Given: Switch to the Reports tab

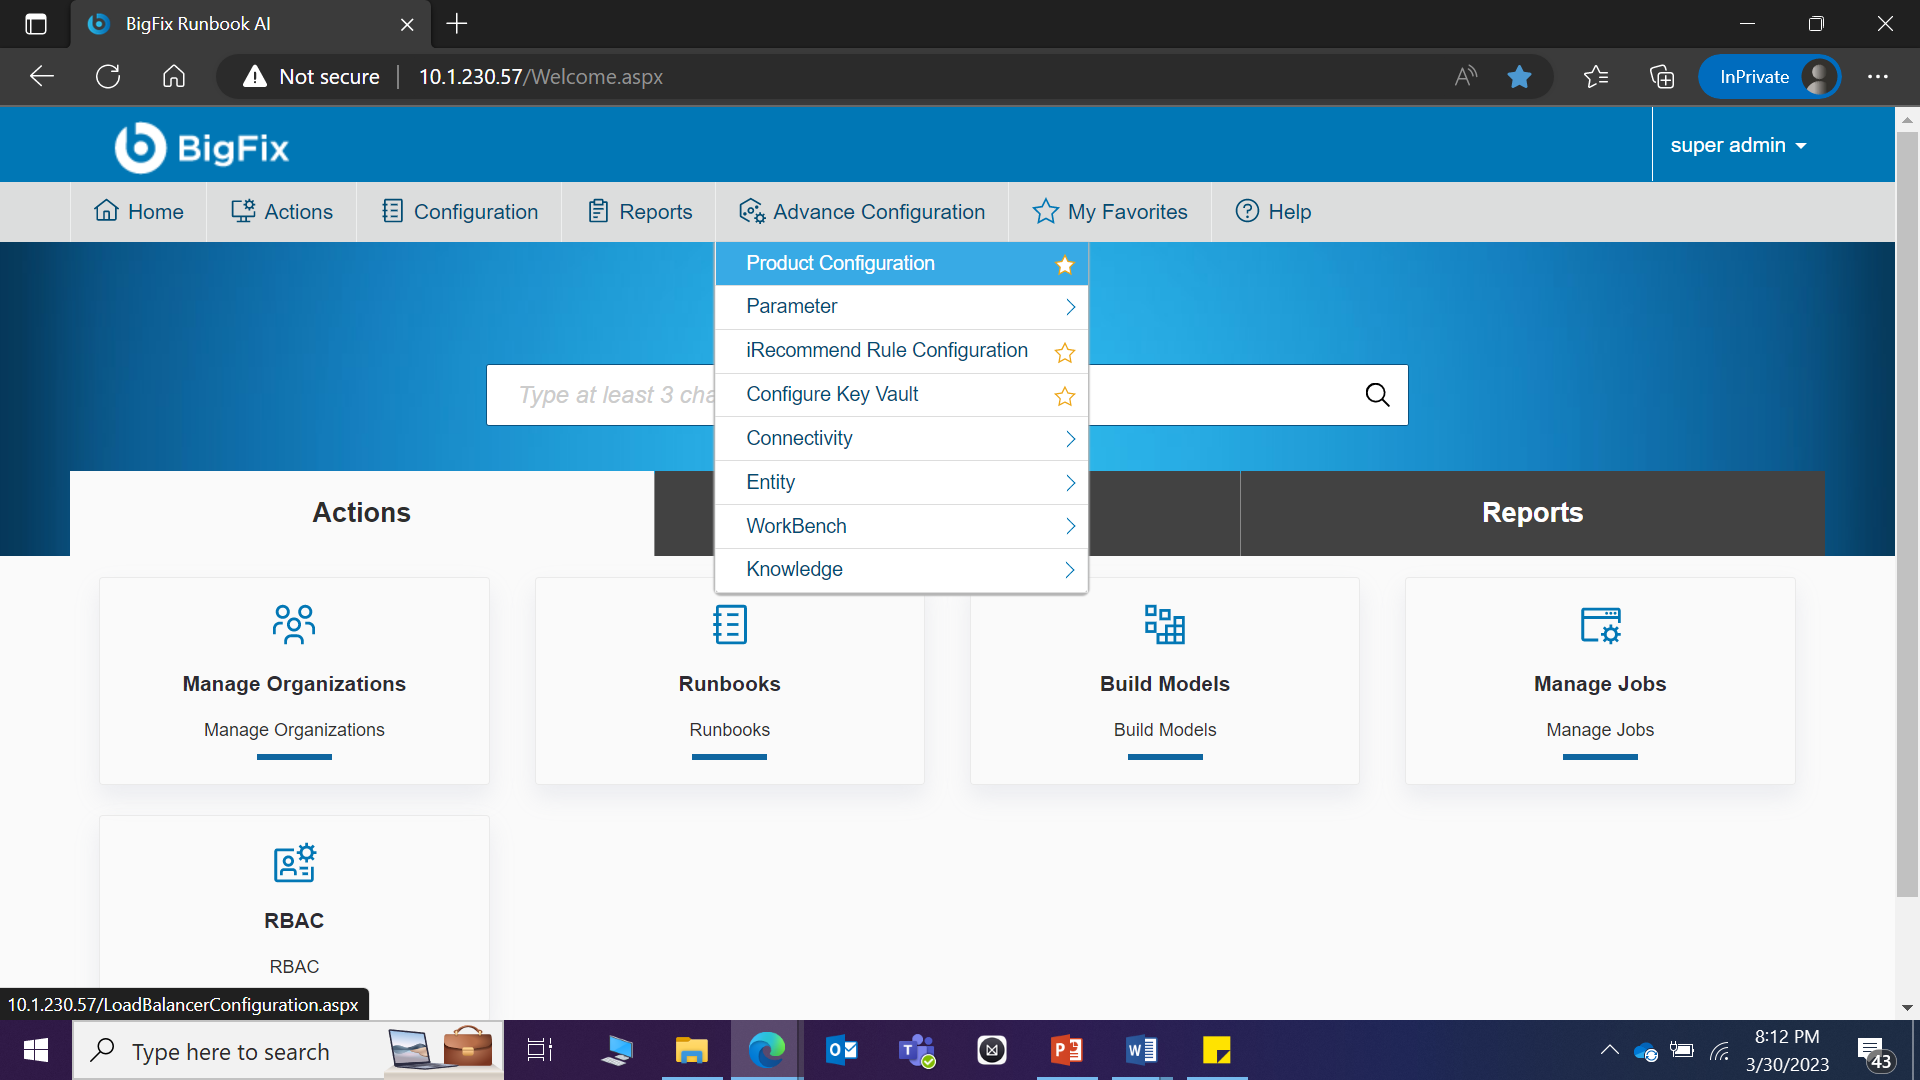Looking at the screenshot, I should tap(1532, 513).
